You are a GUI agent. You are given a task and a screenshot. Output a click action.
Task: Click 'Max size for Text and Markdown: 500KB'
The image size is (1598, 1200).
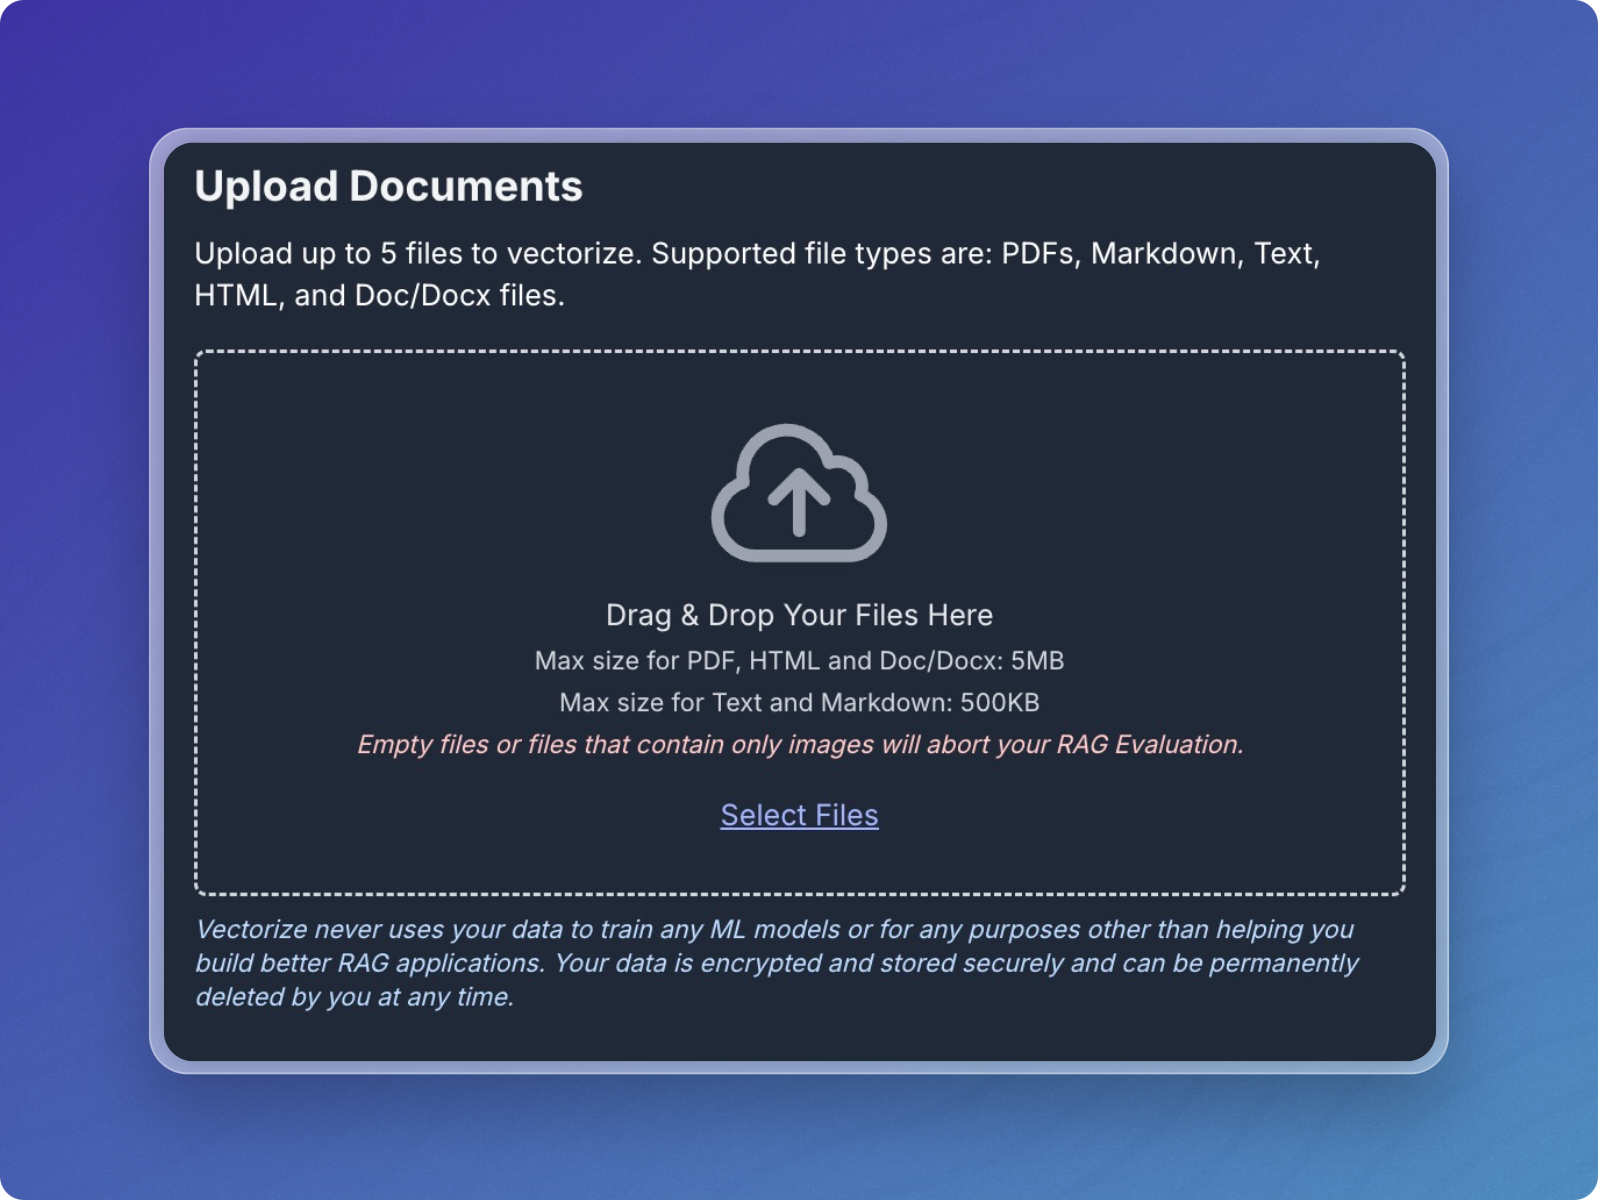coord(799,703)
